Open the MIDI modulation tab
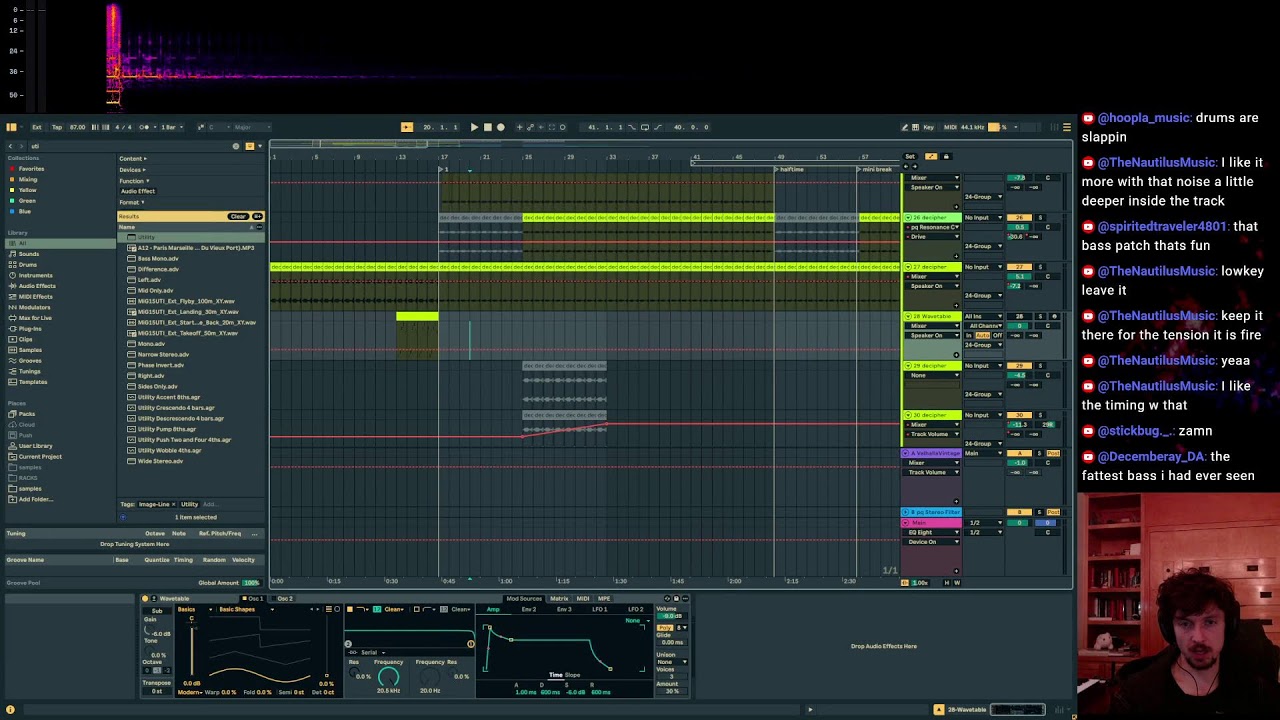Viewport: 1280px width, 720px height. (583, 599)
